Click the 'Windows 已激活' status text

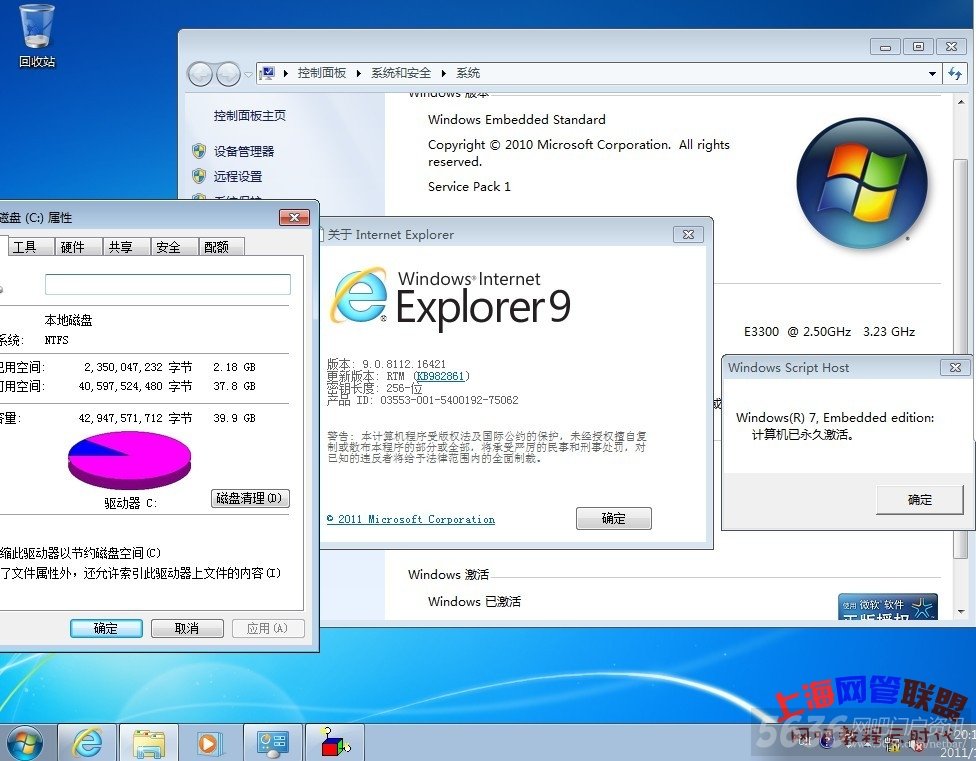pyautogui.click(x=474, y=601)
